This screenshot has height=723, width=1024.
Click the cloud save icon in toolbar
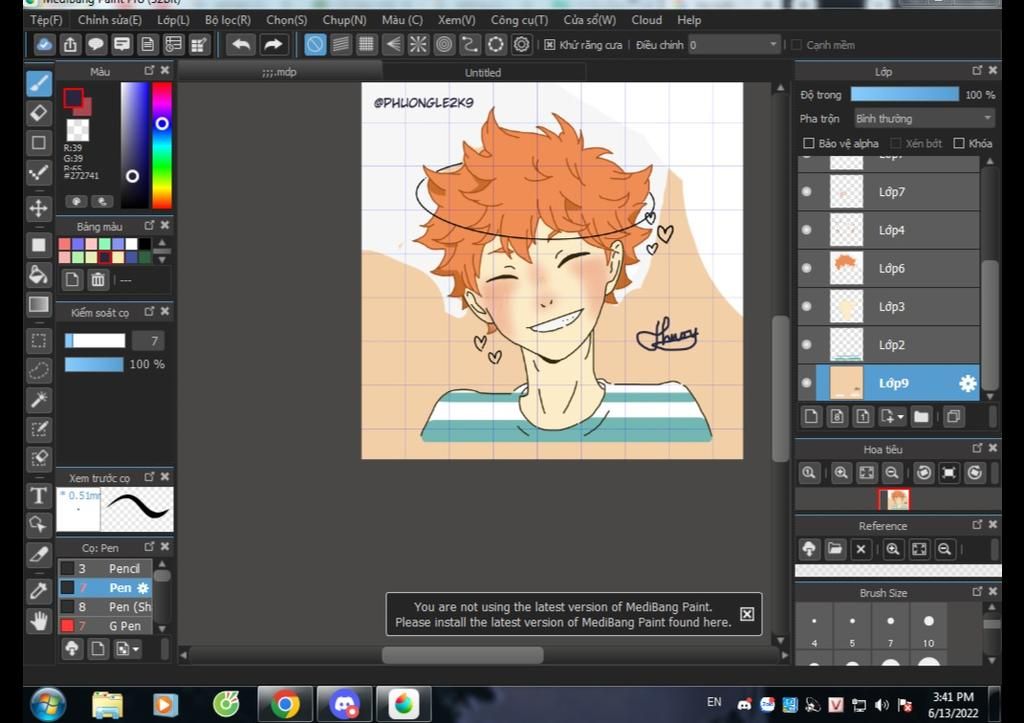coord(44,44)
